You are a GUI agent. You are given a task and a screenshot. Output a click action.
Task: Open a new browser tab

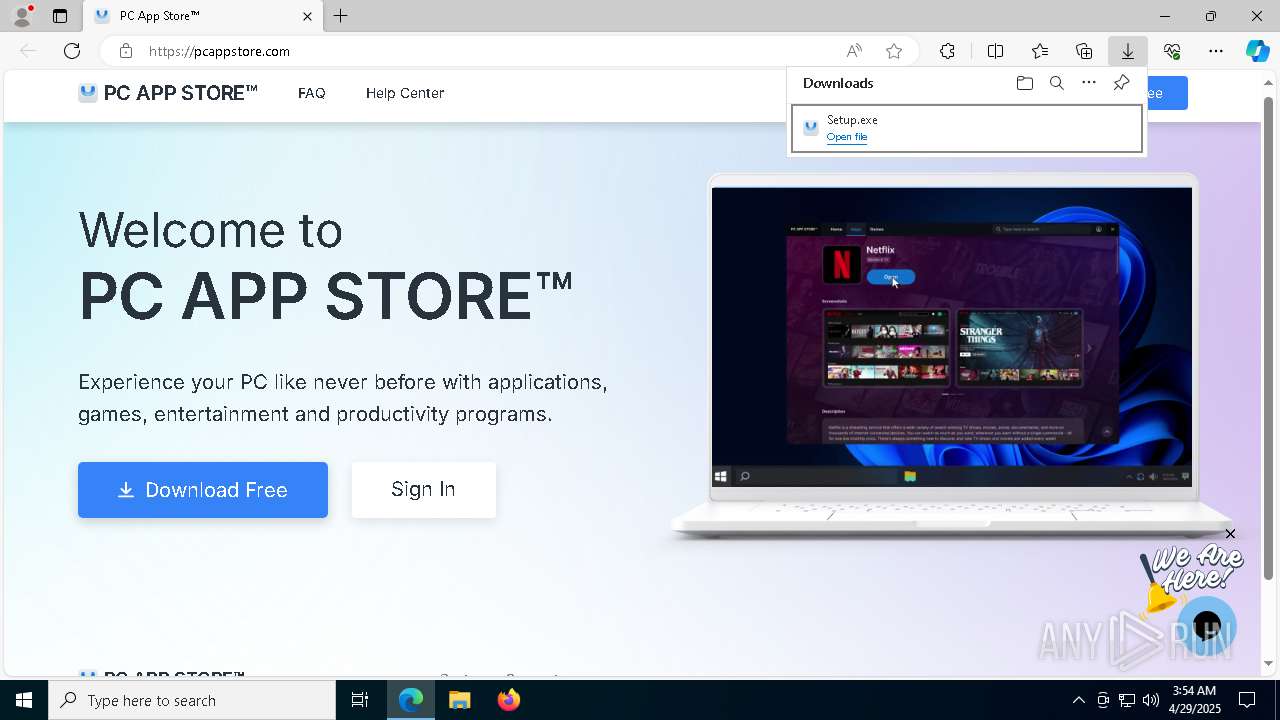341,16
